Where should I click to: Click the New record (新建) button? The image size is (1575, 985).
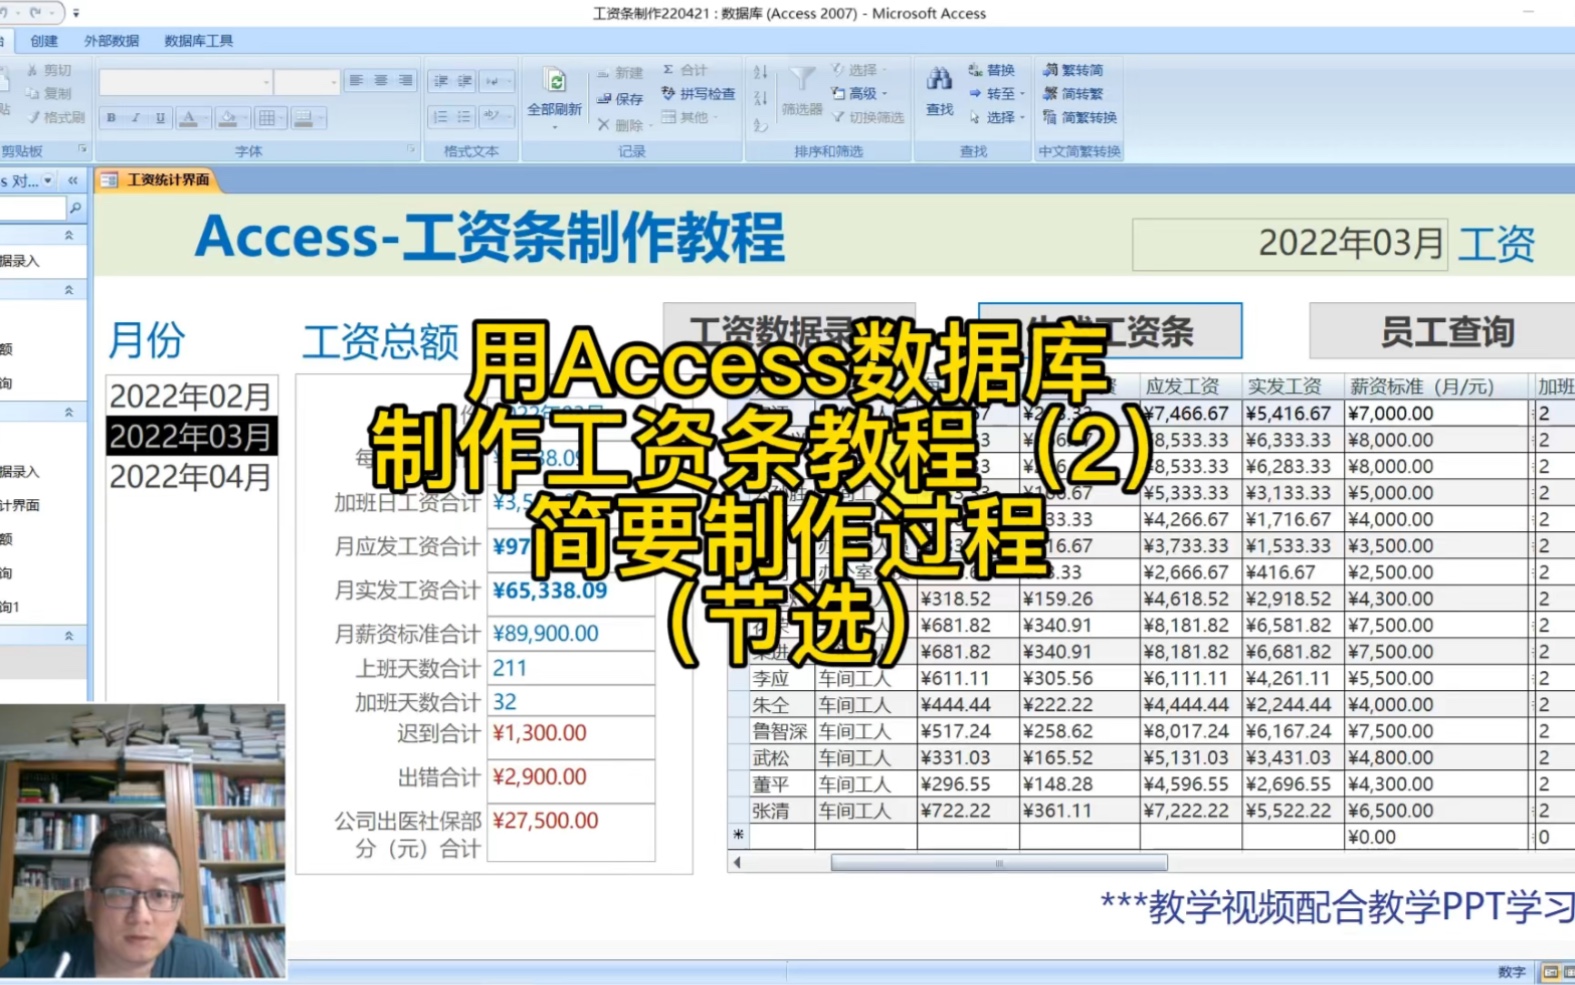(620, 73)
